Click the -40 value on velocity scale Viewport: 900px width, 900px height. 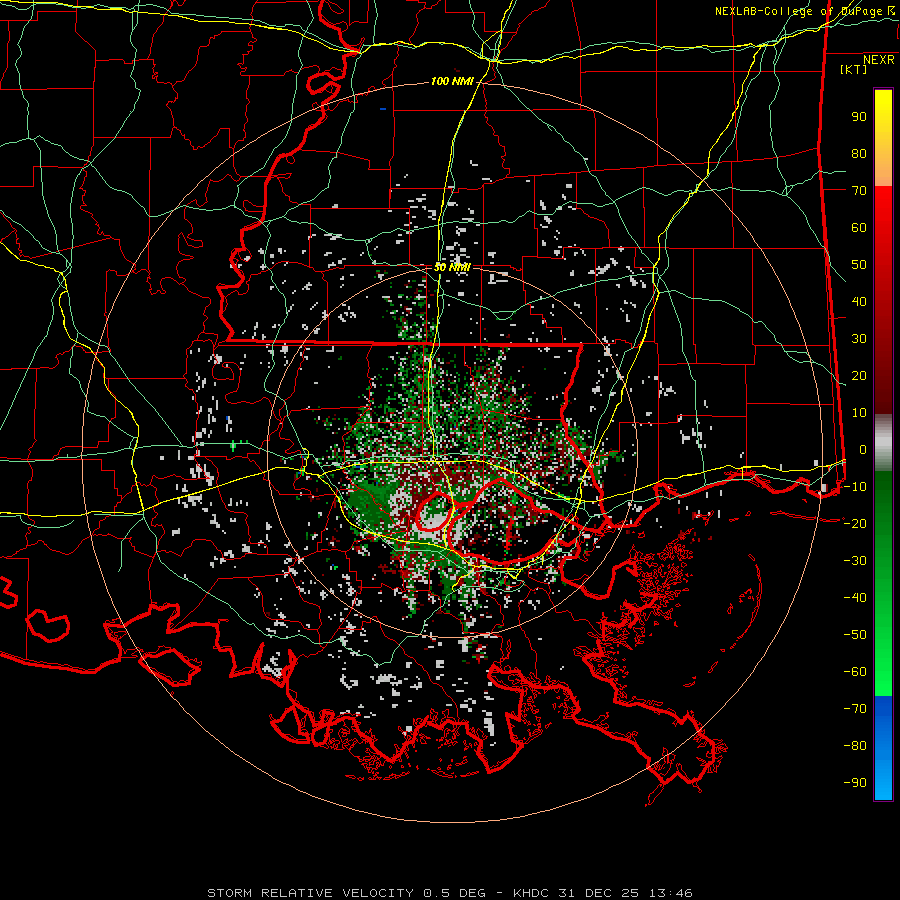coord(855,598)
